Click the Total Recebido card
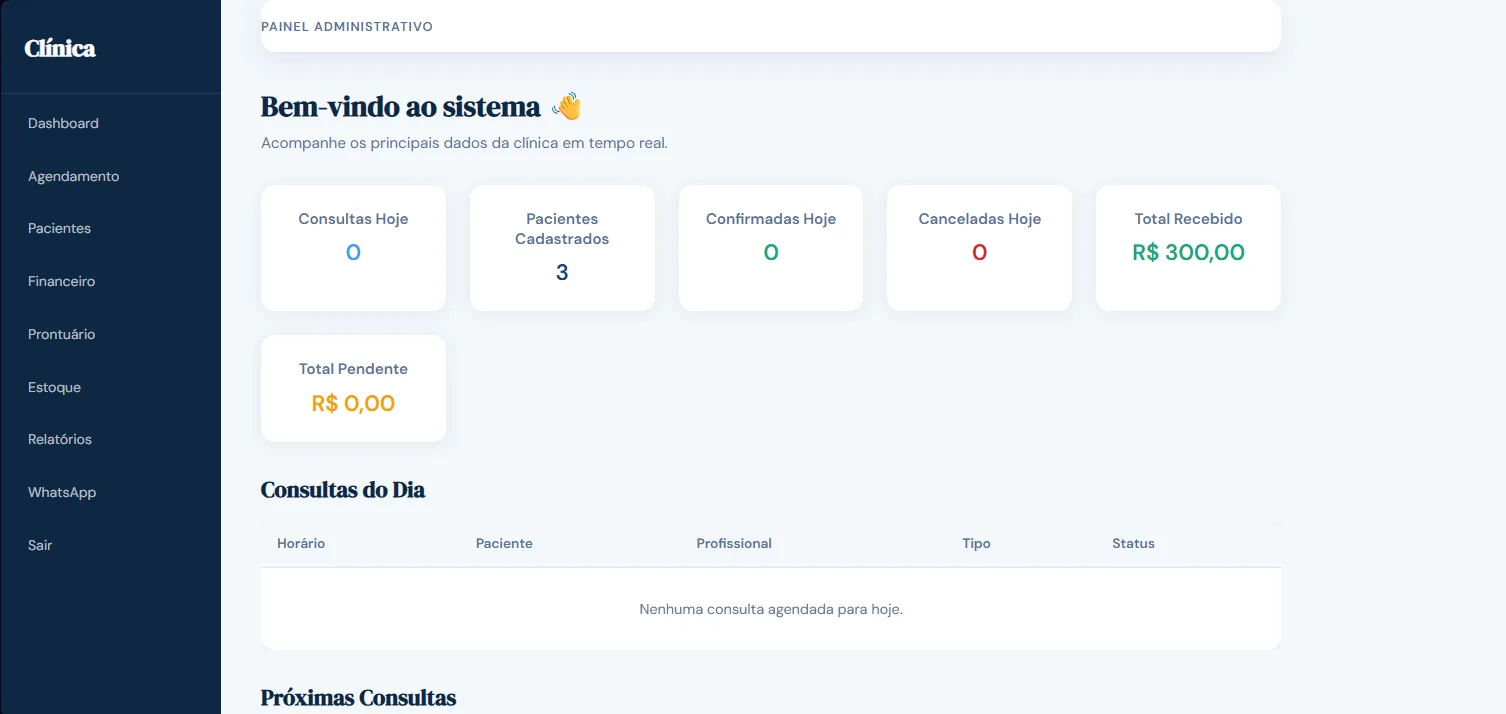1506x714 pixels. click(x=1188, y=248)
